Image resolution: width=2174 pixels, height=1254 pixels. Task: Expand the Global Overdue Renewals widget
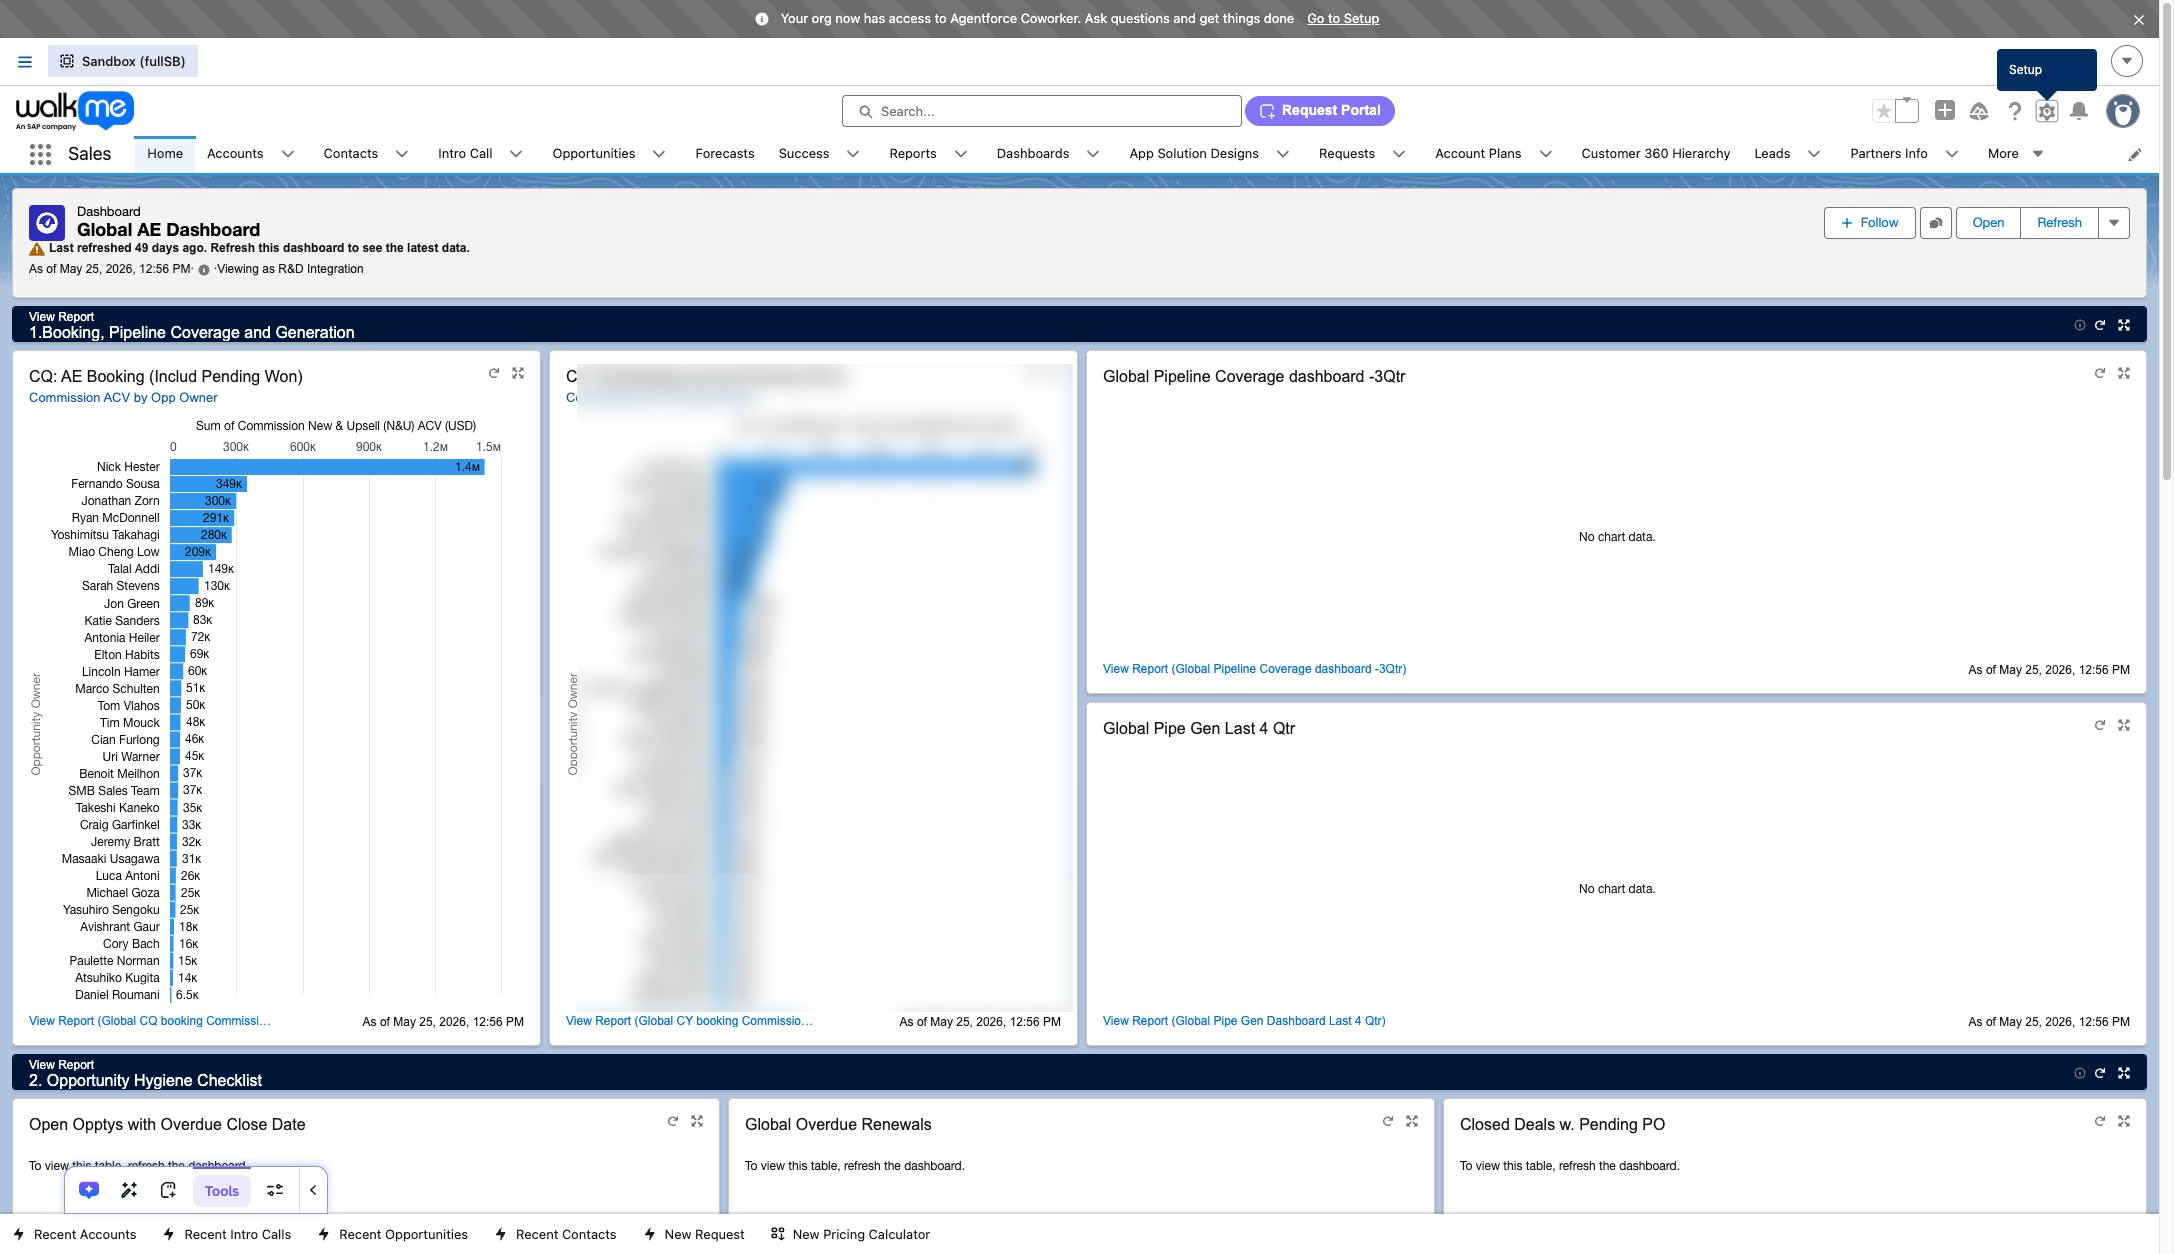[x=1412, y=1121]
